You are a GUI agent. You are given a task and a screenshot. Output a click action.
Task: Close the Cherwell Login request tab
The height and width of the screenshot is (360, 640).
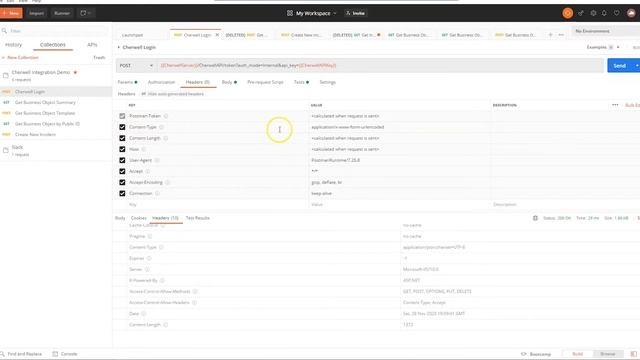pyautogui.click(x=217, y=35)
